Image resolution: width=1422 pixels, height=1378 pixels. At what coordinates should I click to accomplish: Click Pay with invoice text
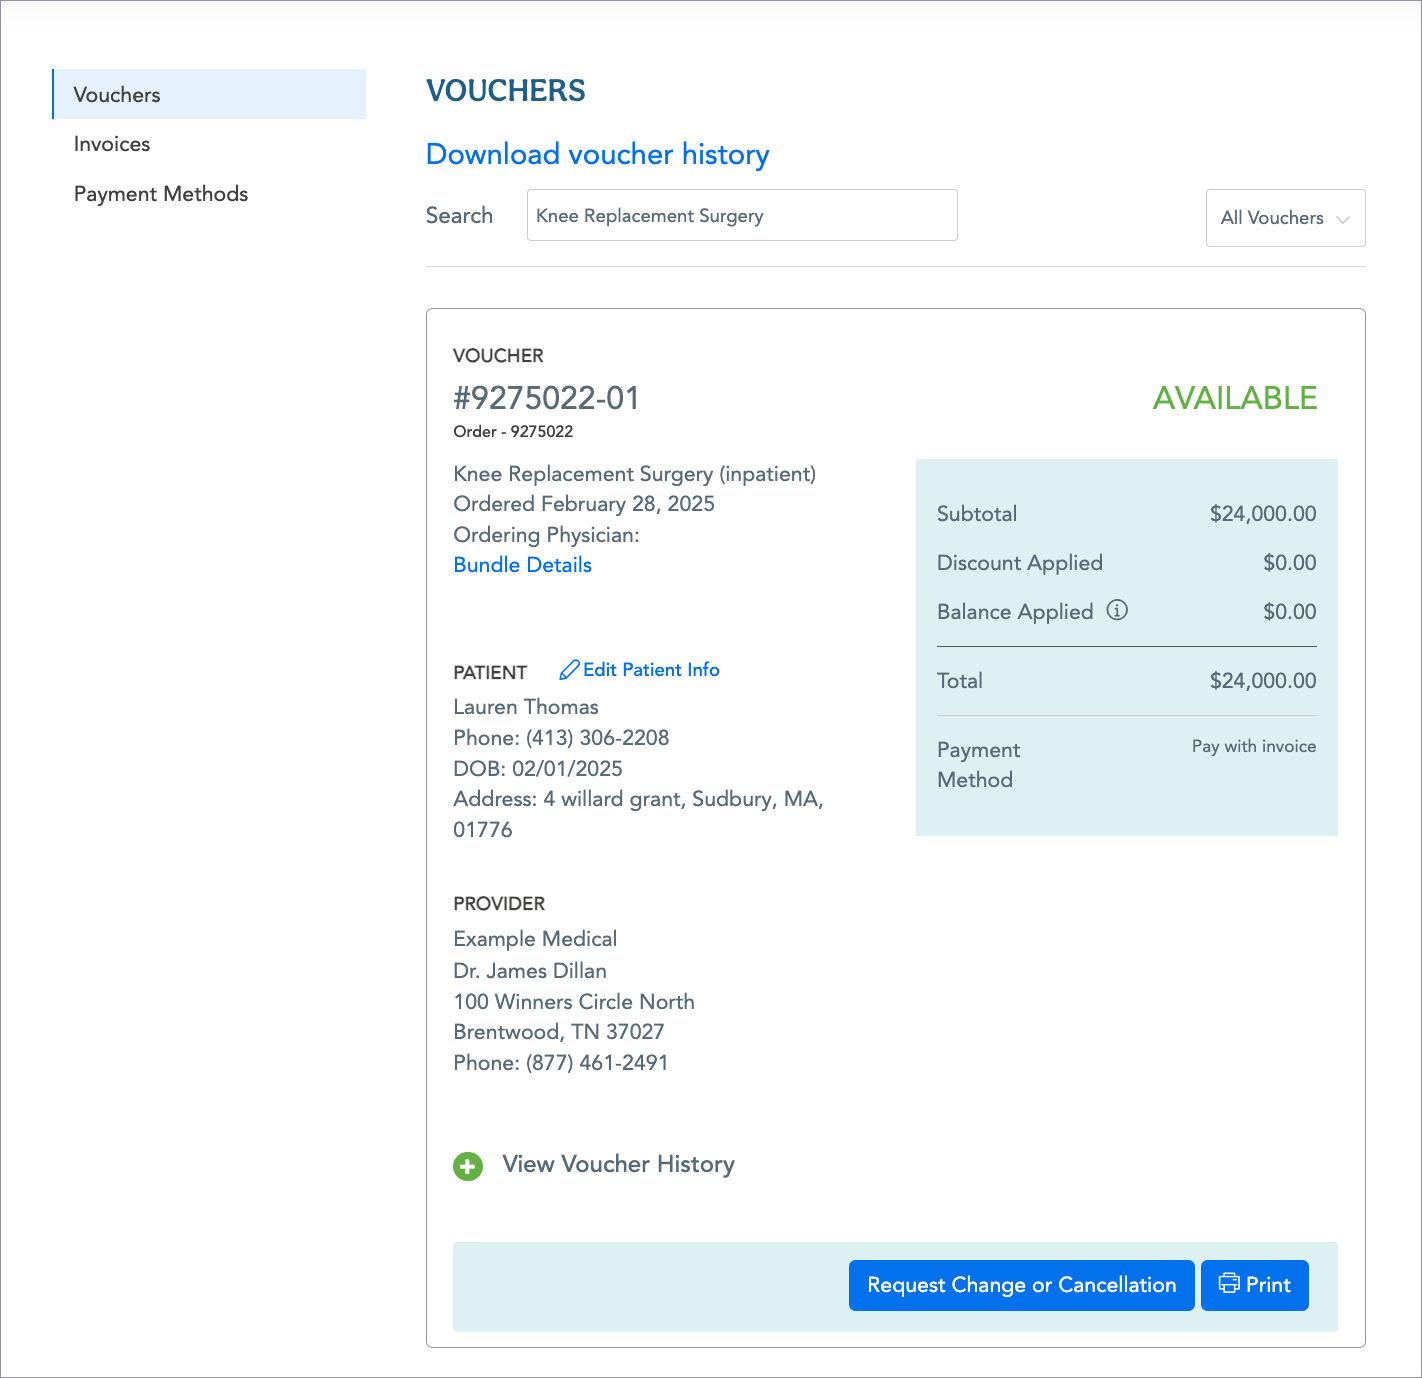coord(1254,747)
